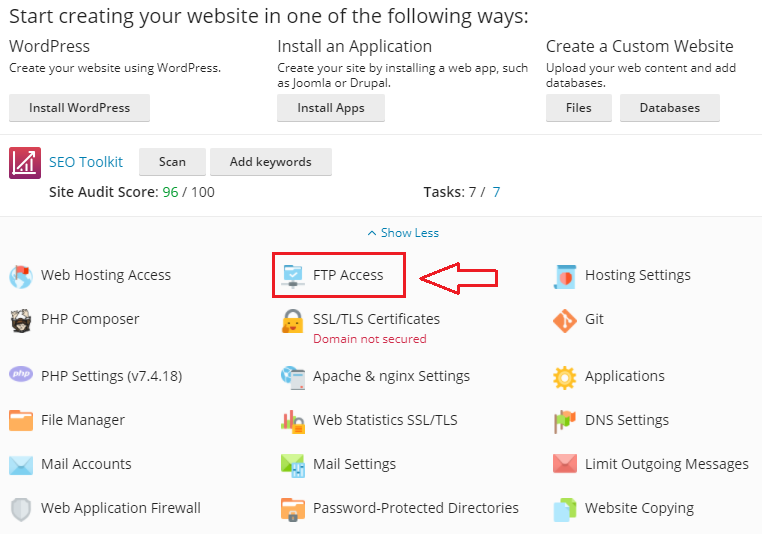The width and height of the screenshot is (762, 534).
Task: Collapse the list with Show Less
Action: pos(403,233)
